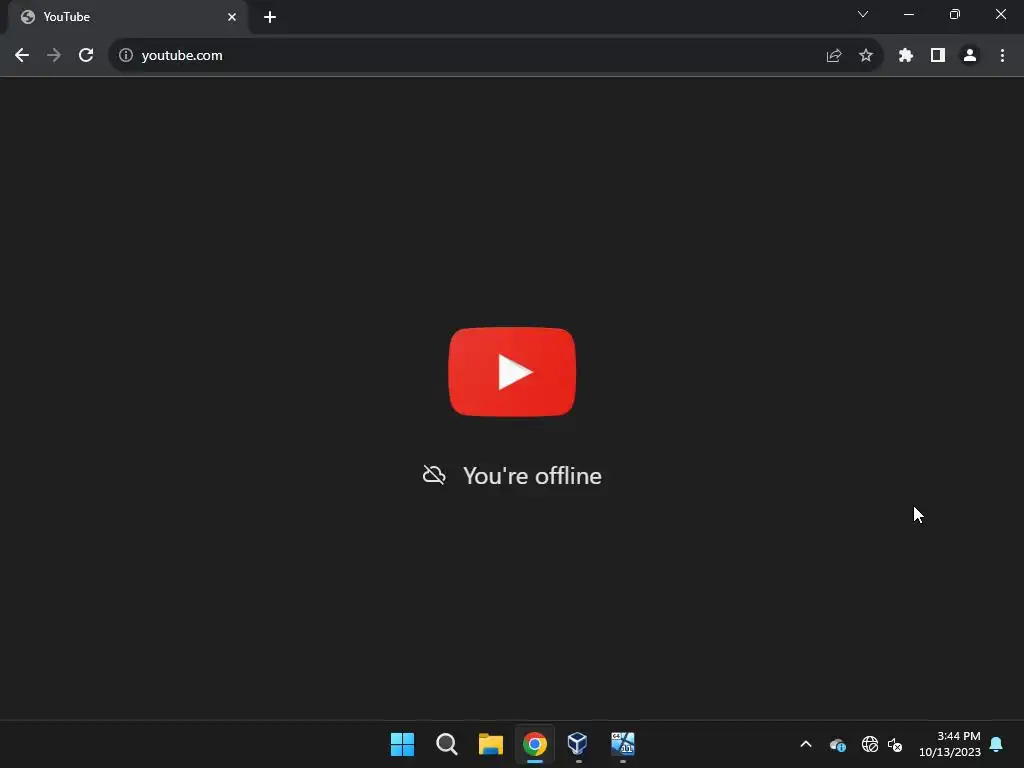
Task: Open the VirtualBox taskbar icon
Action: click(578, 744)
